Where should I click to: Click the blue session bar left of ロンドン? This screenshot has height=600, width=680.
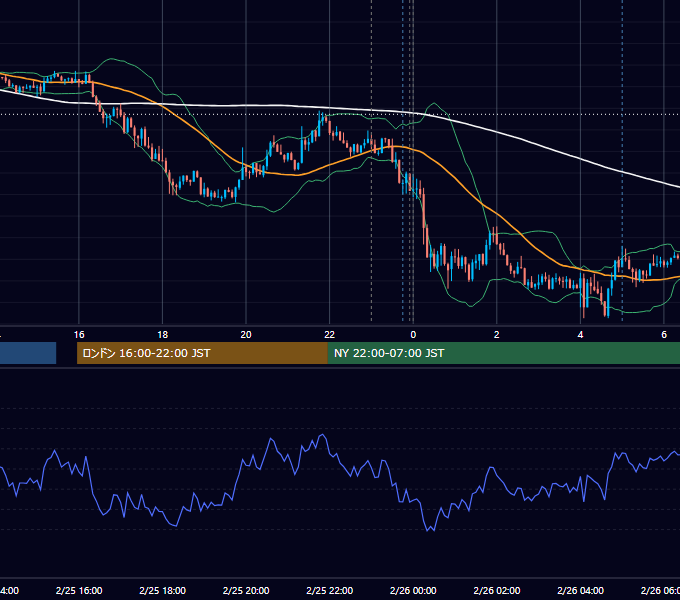pyautogui.click(x=28, y=353)
